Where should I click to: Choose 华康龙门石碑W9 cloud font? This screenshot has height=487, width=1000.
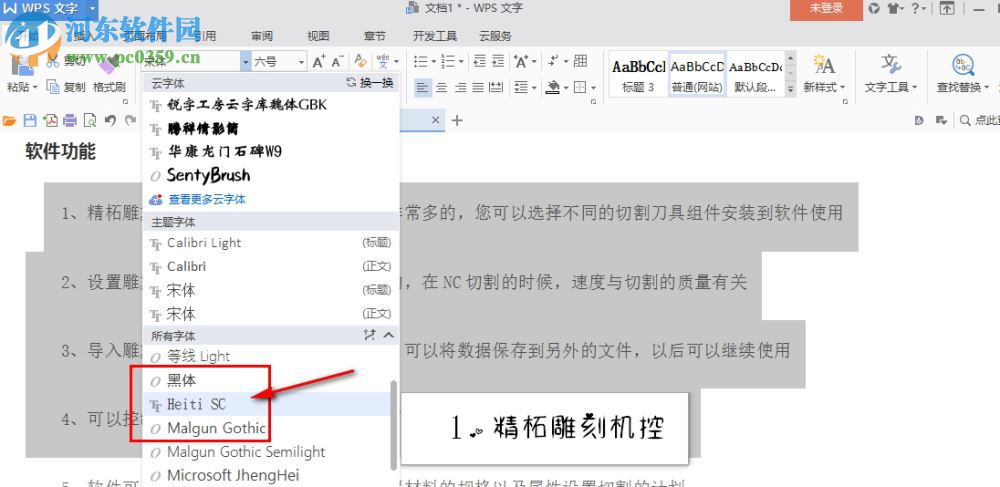(270, 152)
